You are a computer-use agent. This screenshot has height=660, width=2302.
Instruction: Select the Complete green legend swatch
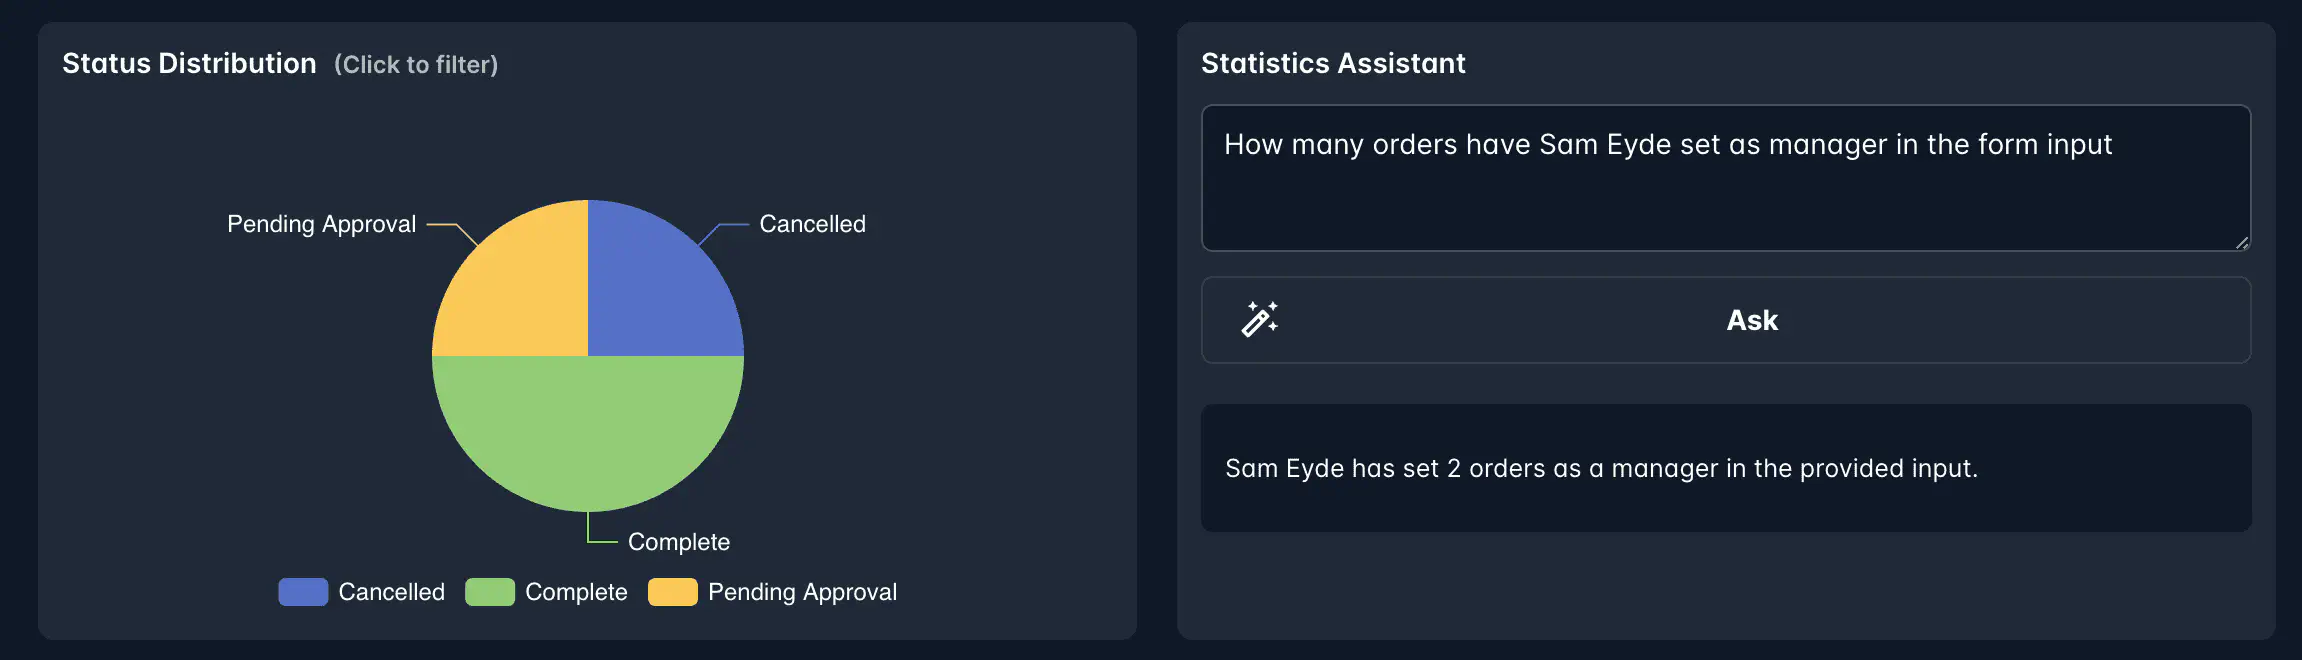(490, 592)
